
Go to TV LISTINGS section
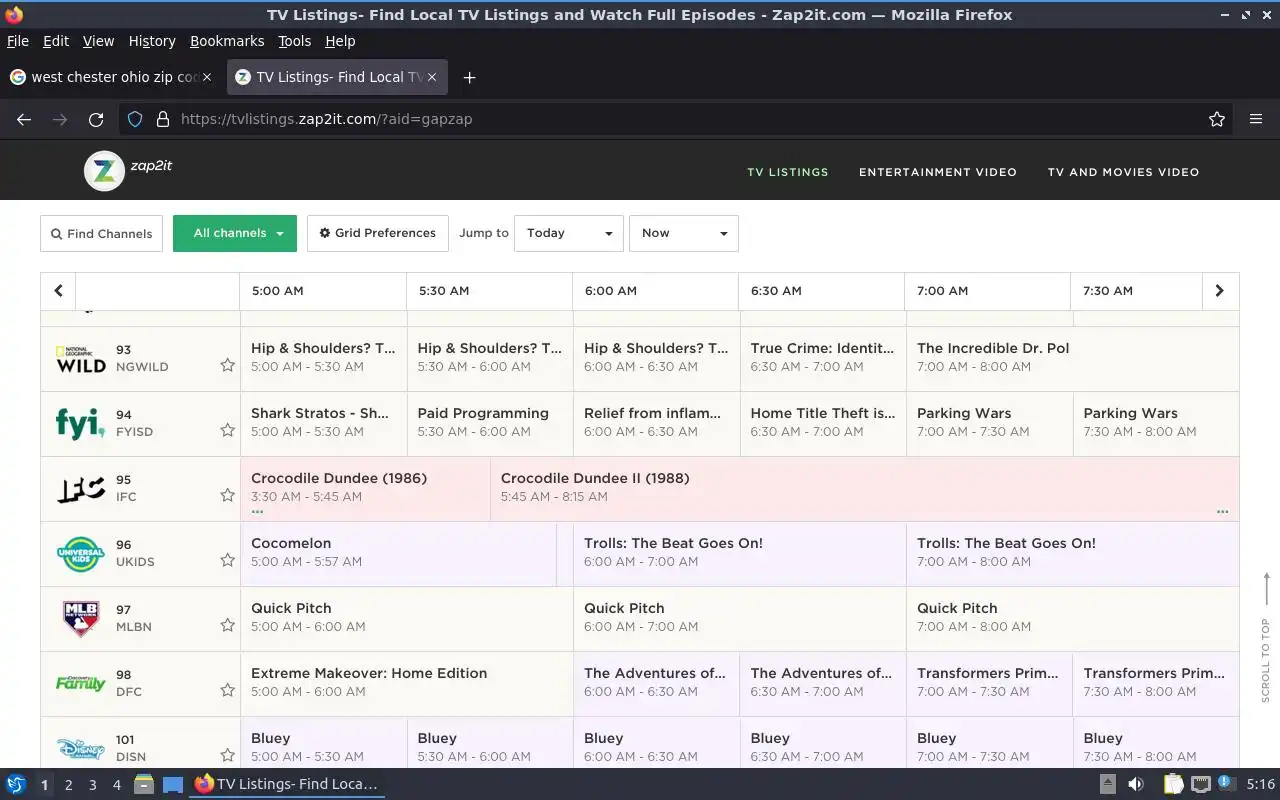pyautogui.click(x=788, y=172)
